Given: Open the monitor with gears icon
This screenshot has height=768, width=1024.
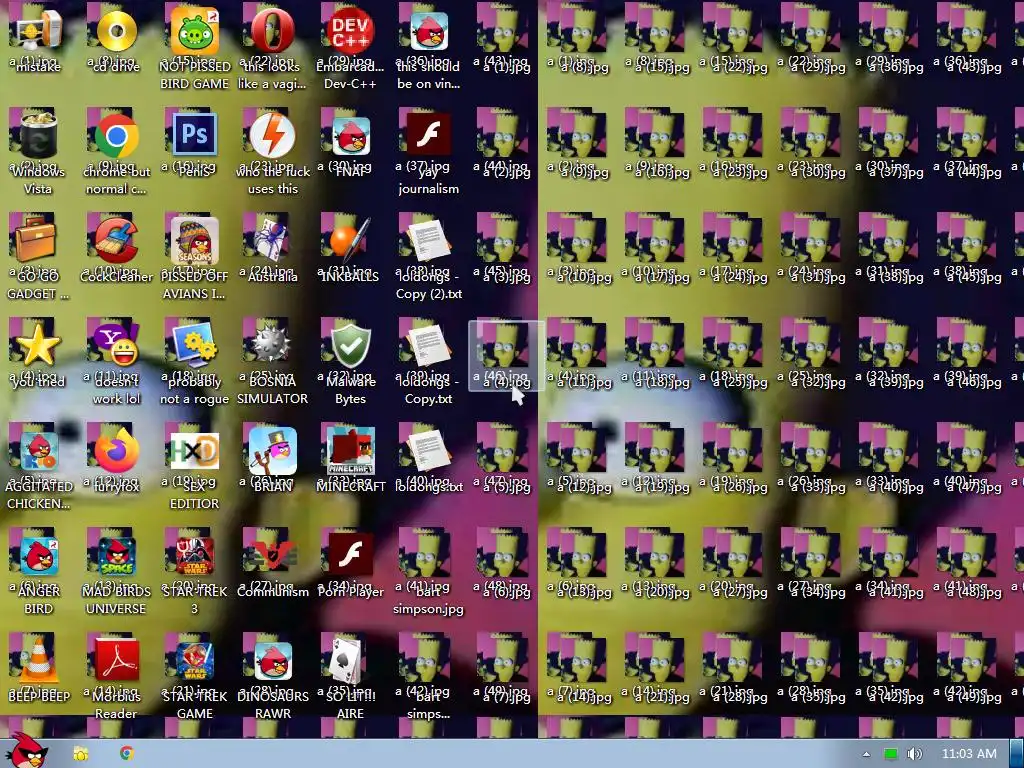Looking at the screenshot, I should (x=194, y=345).
